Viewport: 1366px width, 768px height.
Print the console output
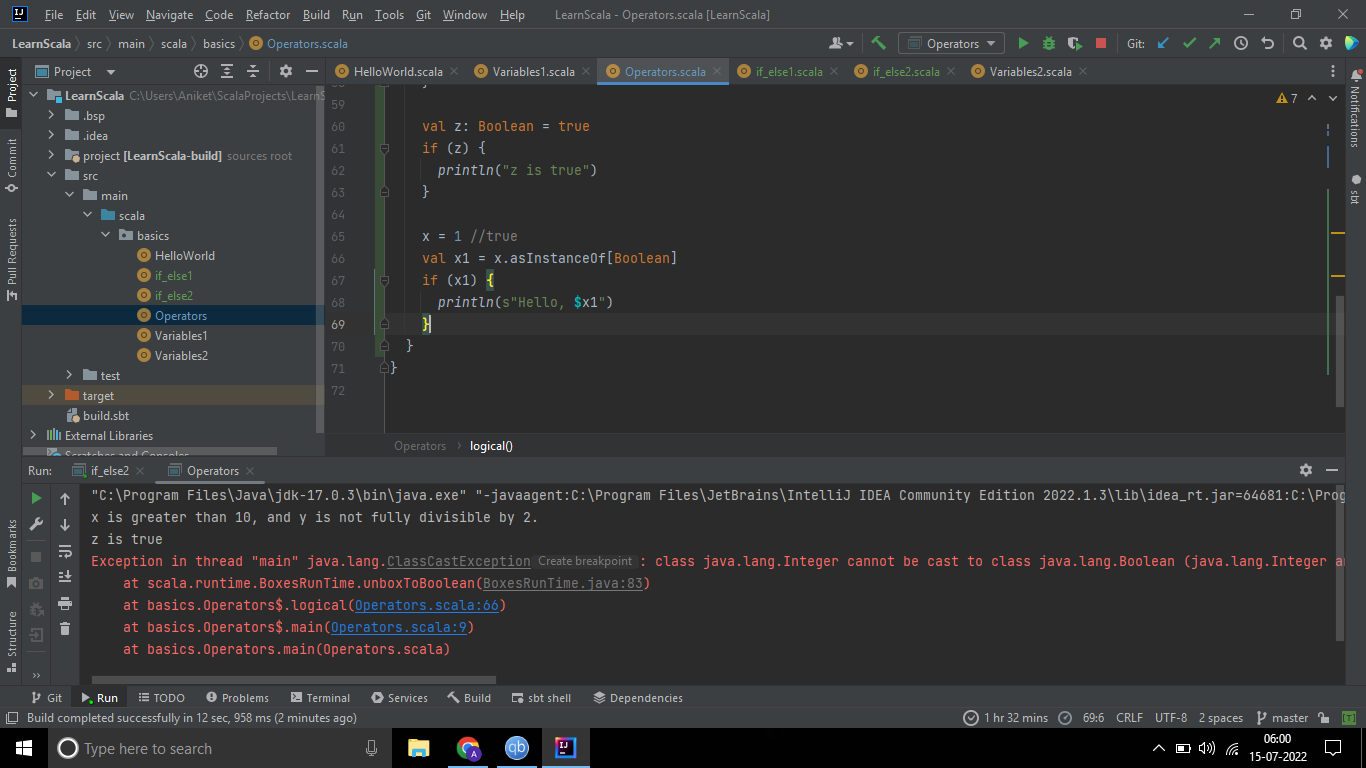tap(65, 603)
